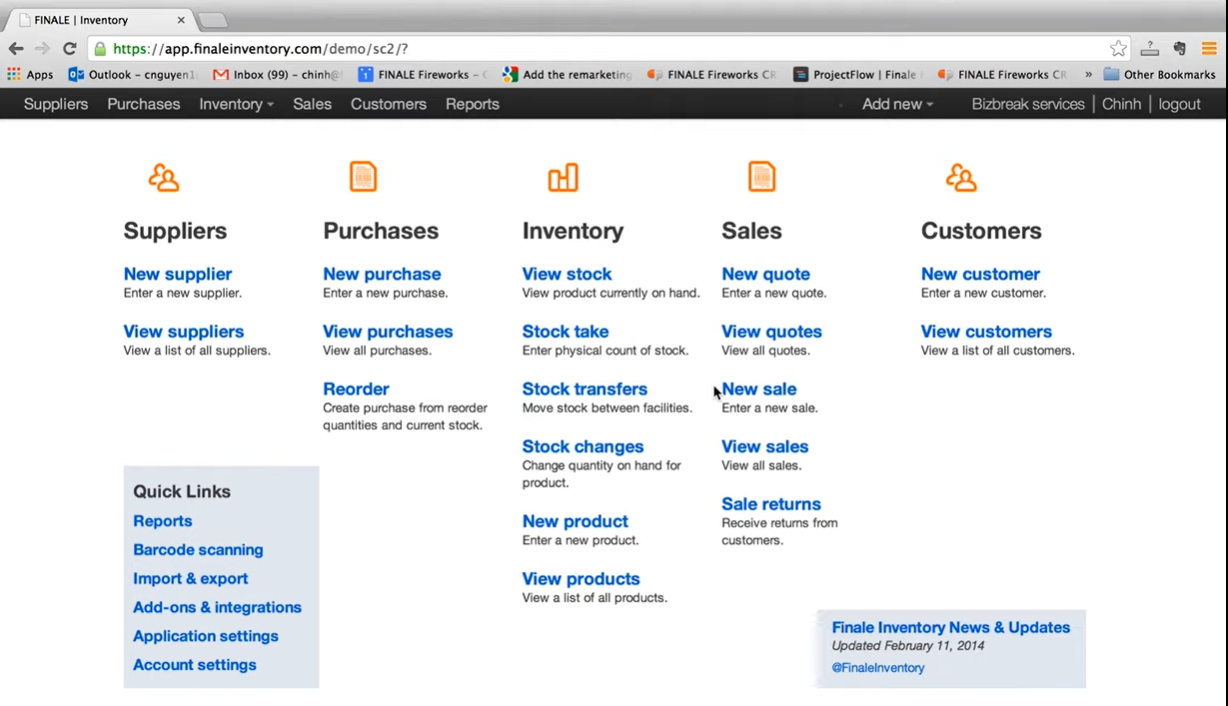Open the Other Bookmarks folder
Viewport: 1228px width, 706px height.
(x=1159, y=74)
